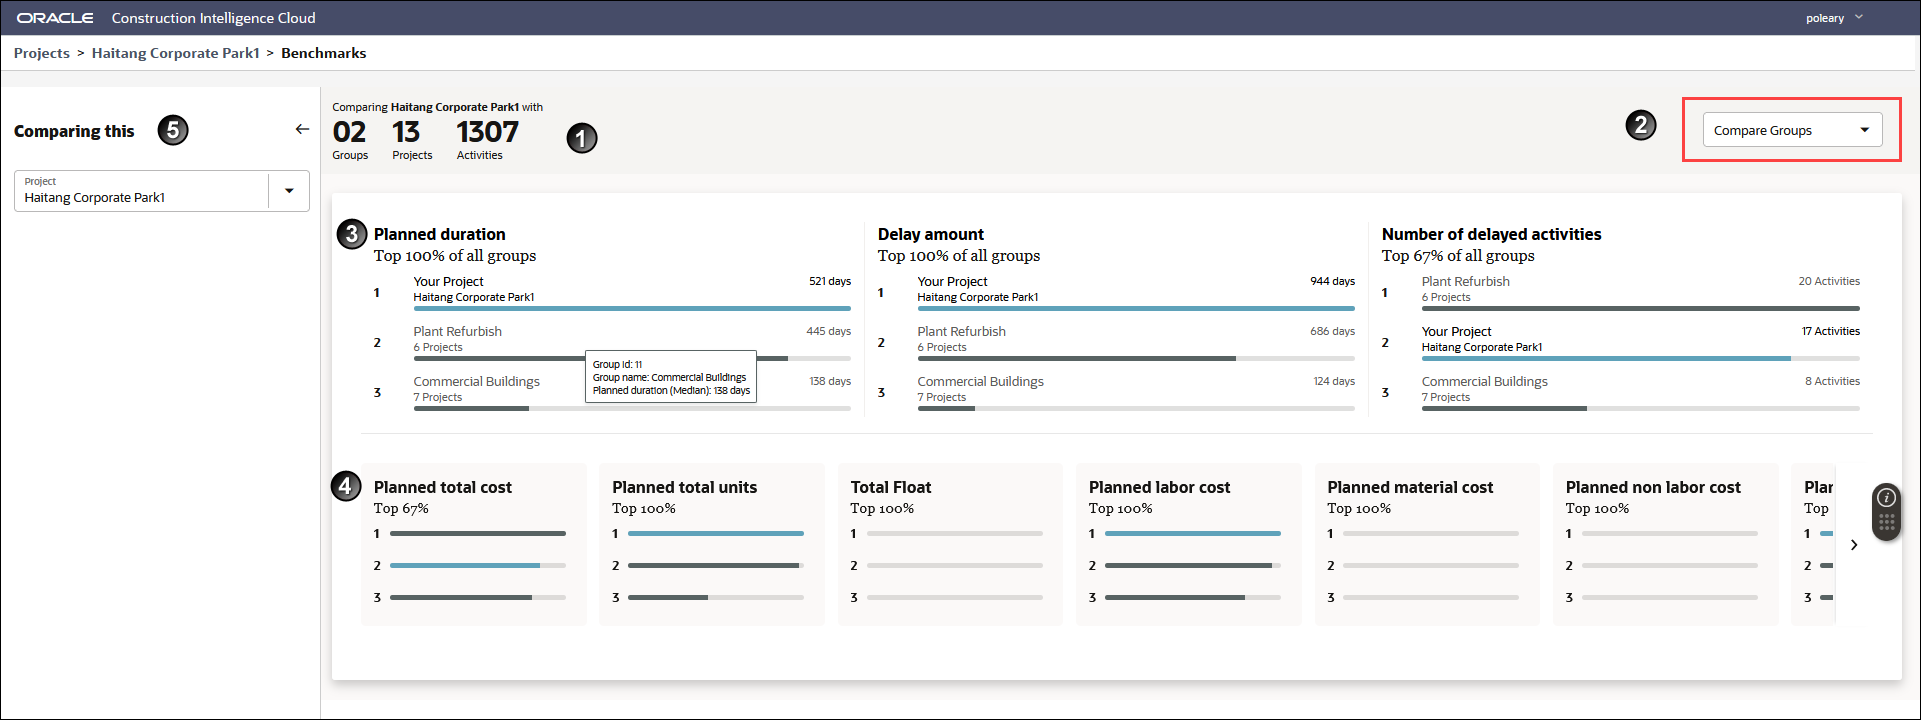Click the 17 Activities value
Screen dimensions: 1921x720
[x=1831, y=331]
